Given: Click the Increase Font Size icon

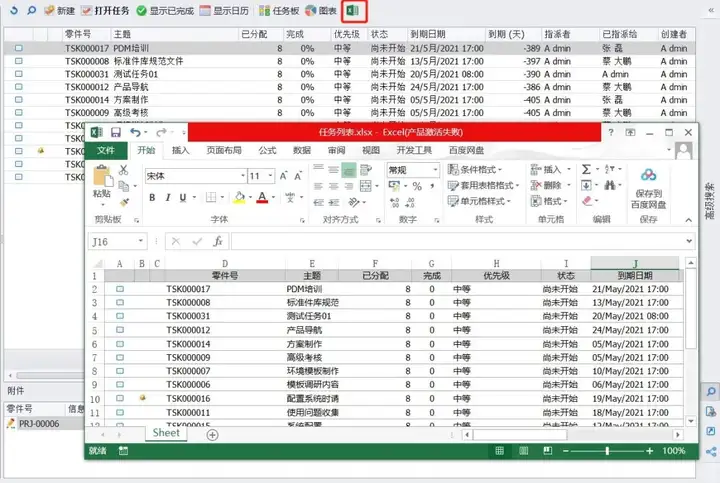Looking at the screenshot, I should coord(283,176).
